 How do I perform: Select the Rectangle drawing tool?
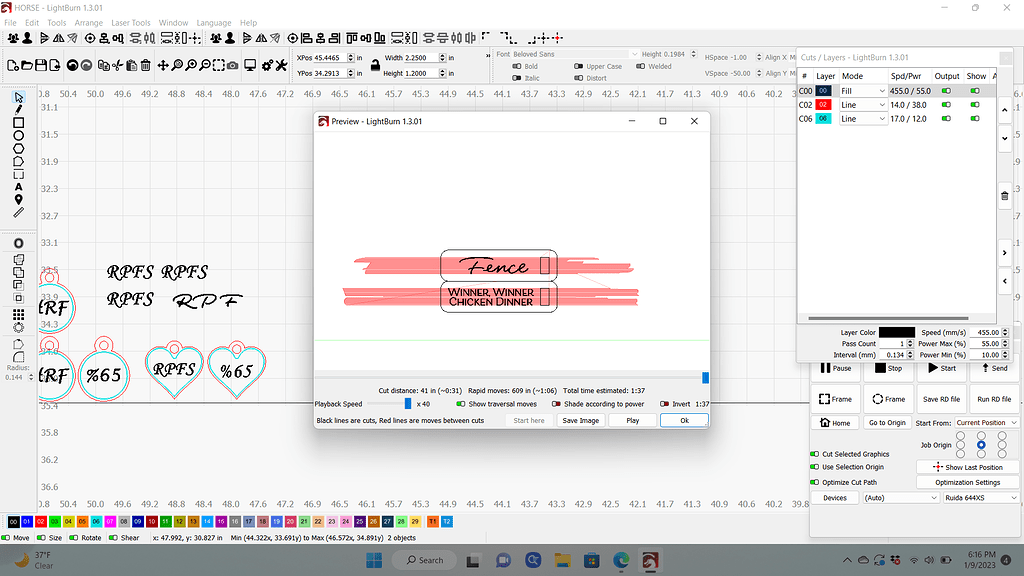click(18, 123)
